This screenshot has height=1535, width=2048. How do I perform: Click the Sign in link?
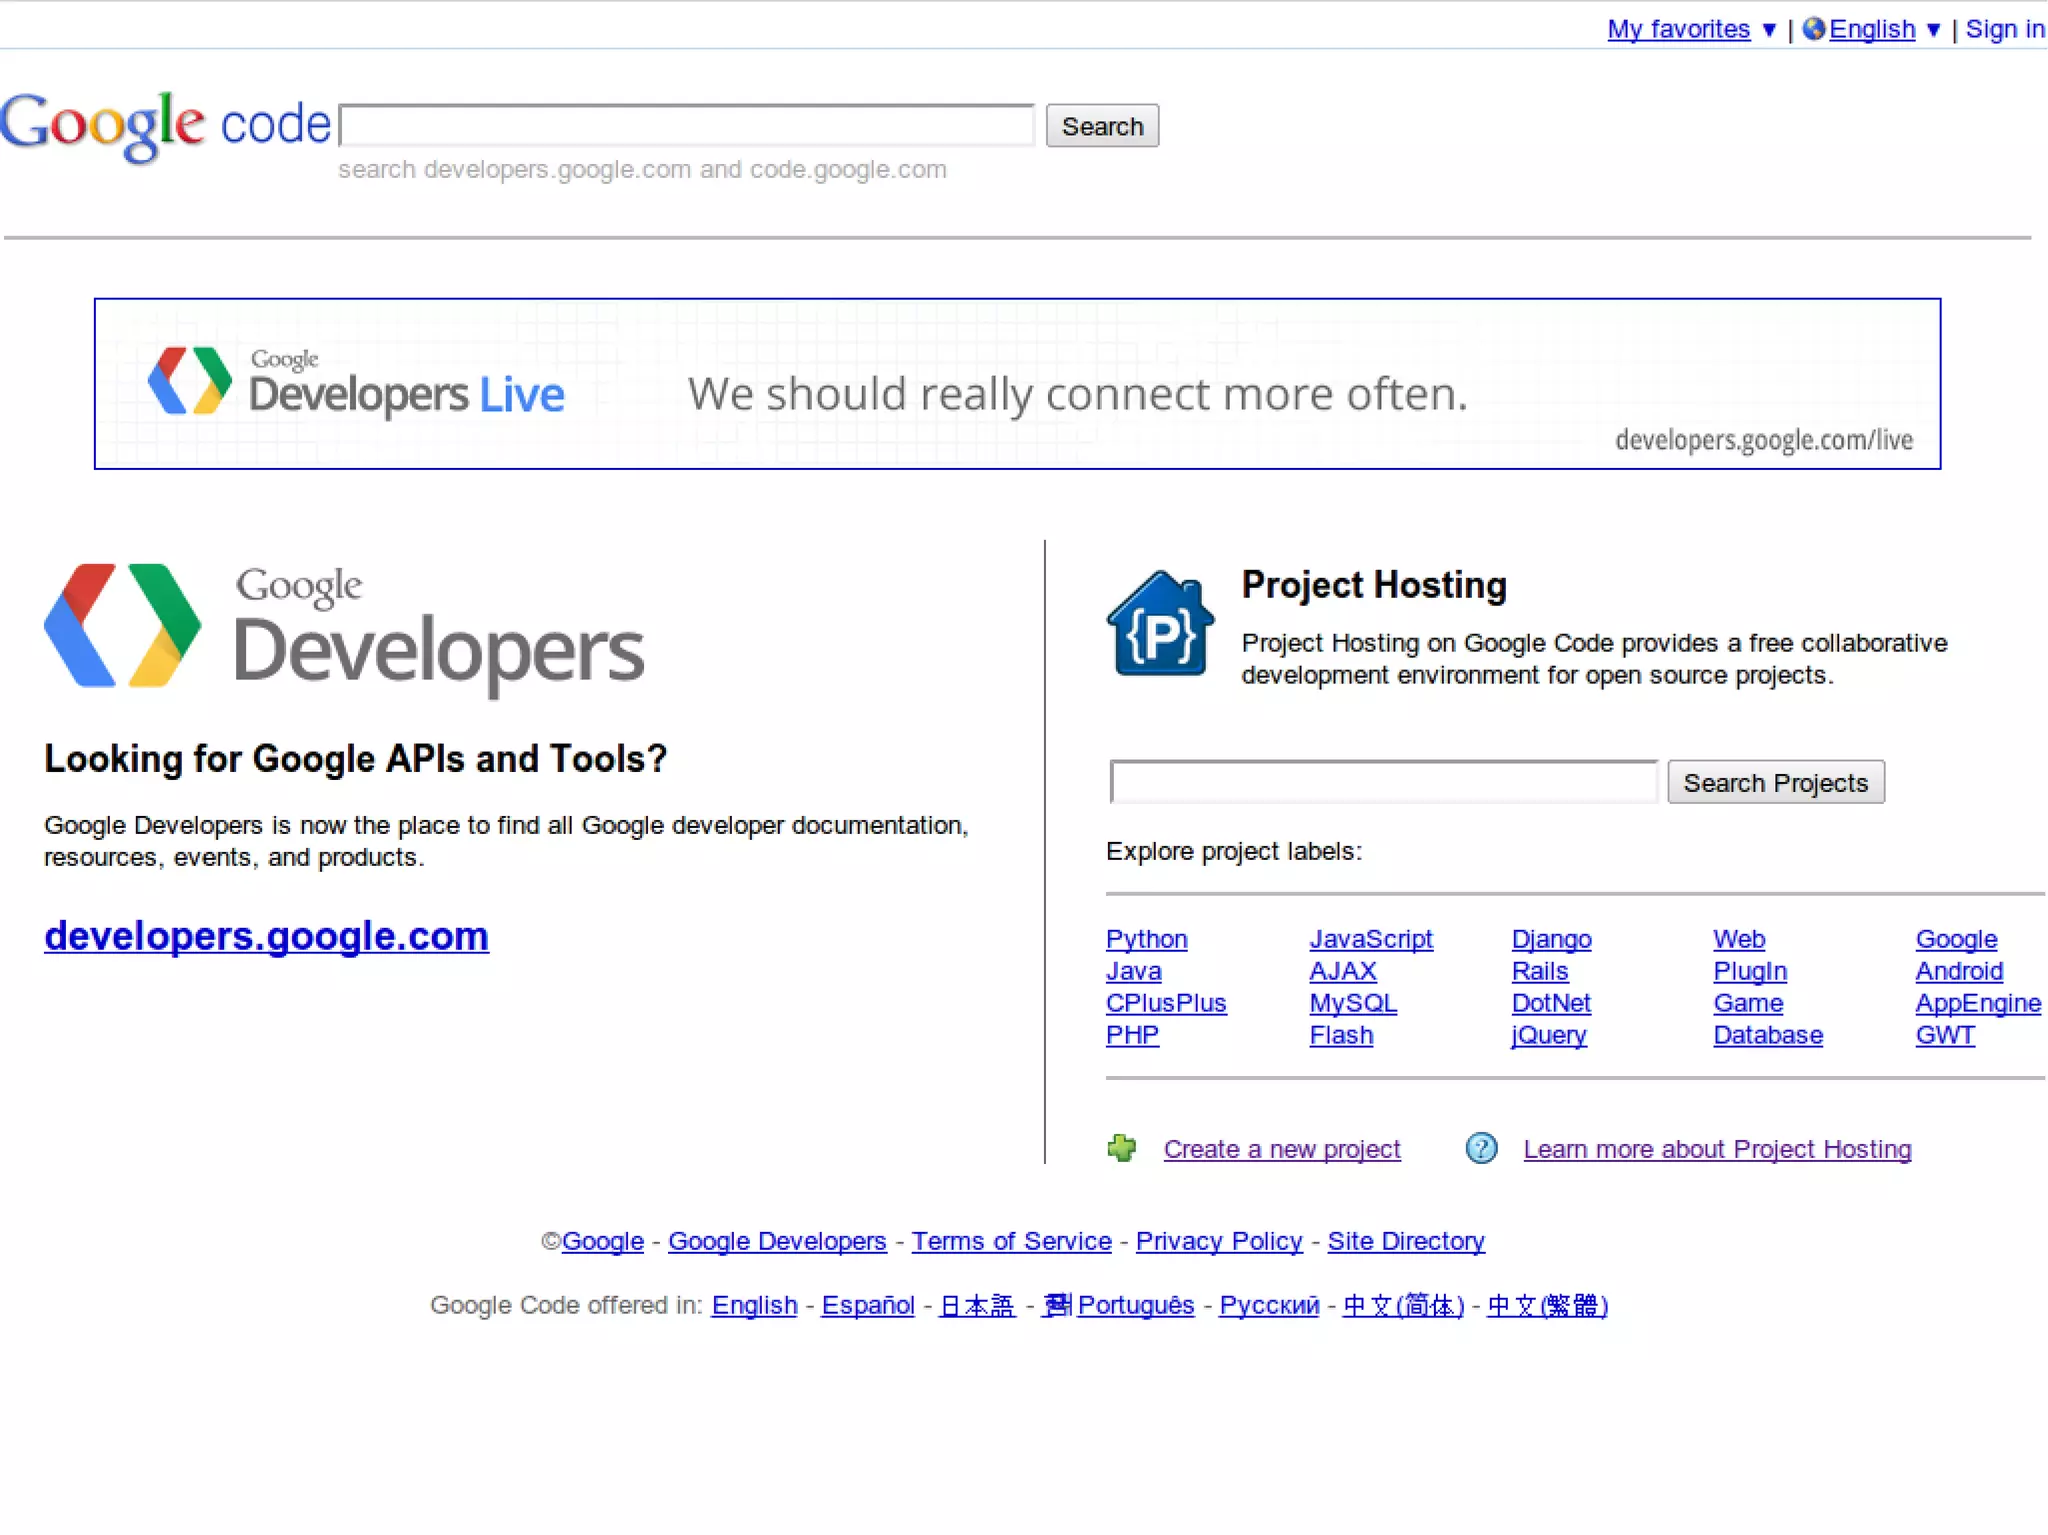(2004, 29)
